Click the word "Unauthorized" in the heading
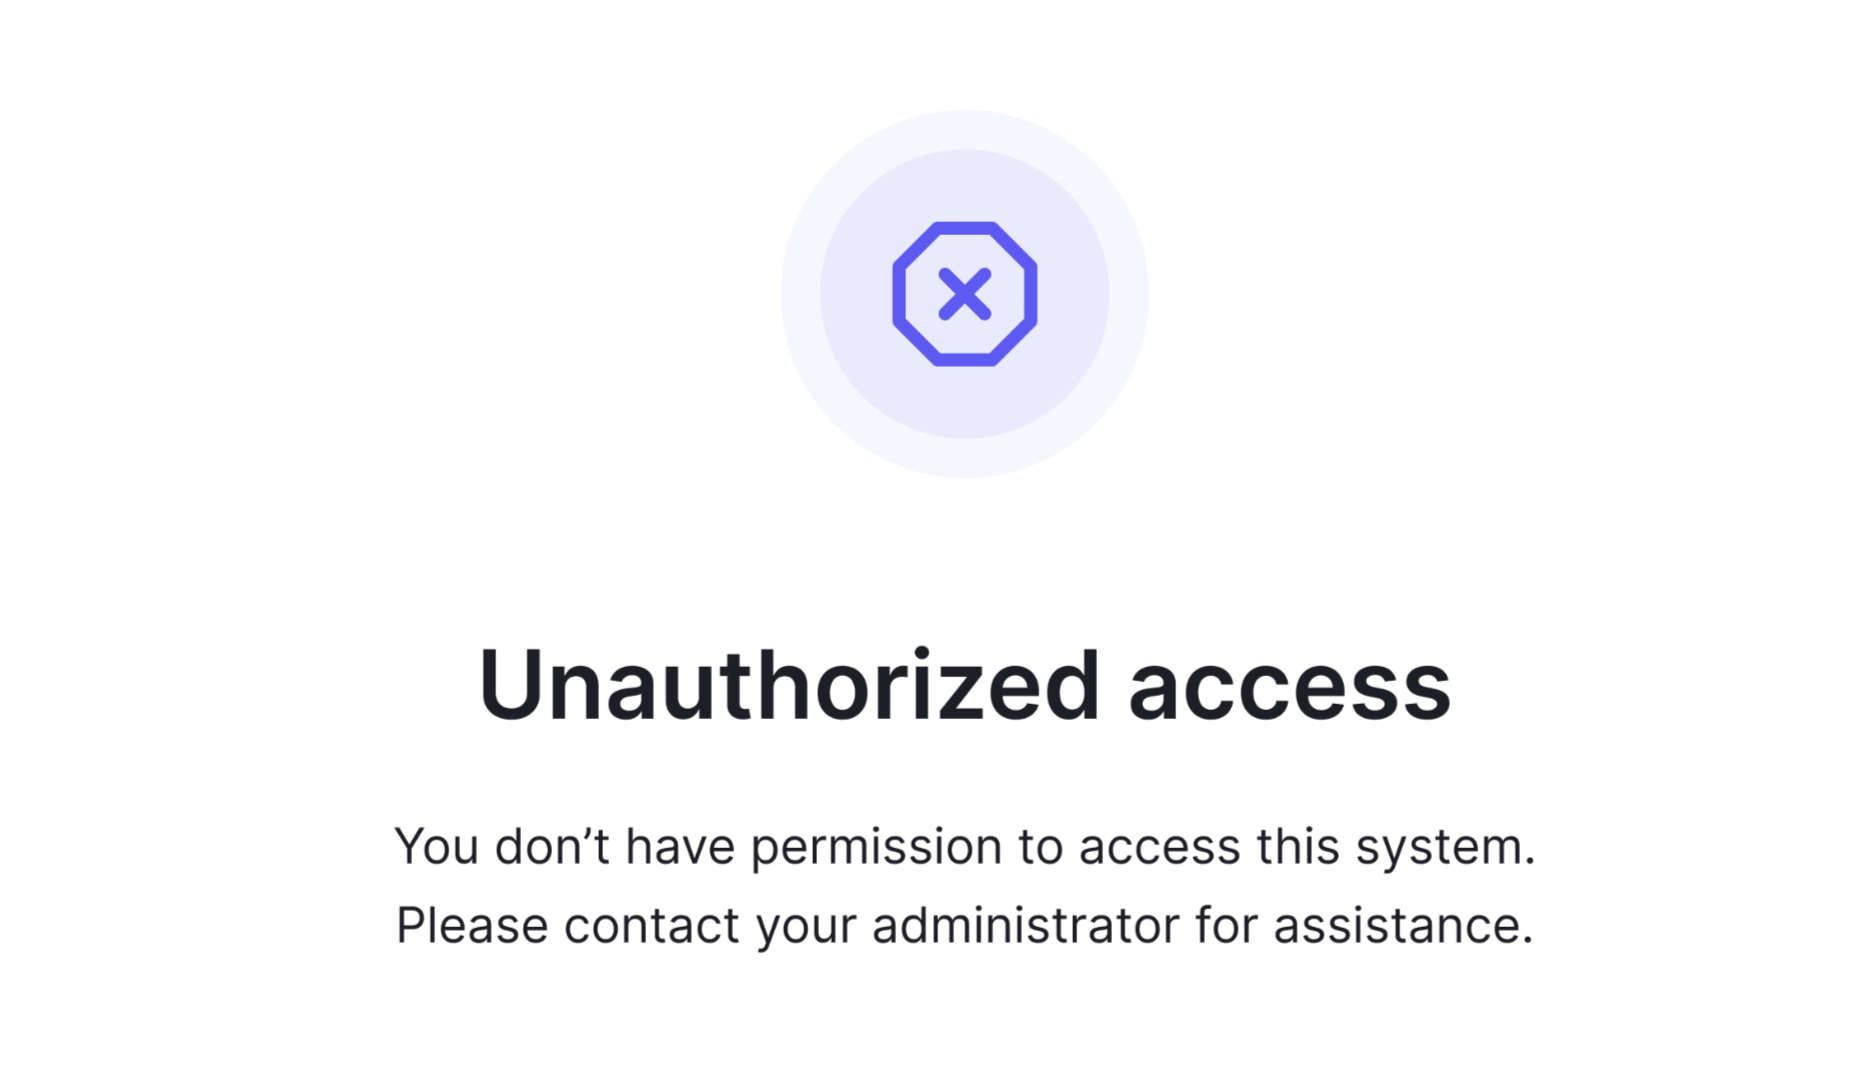 click(x=789, y=685)
